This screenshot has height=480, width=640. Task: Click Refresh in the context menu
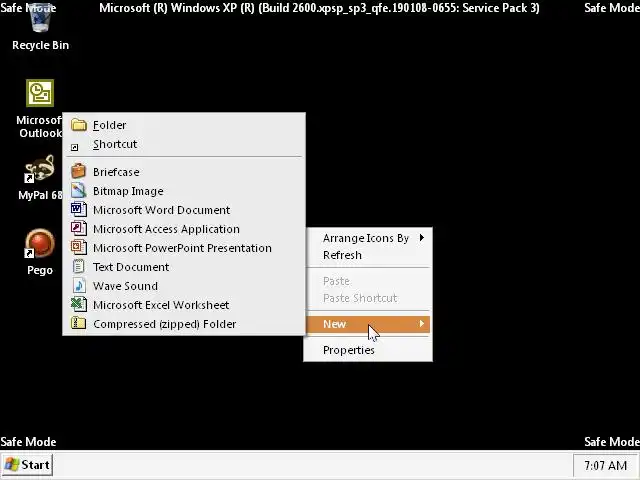pyautogui.click(x=368, y=255)
